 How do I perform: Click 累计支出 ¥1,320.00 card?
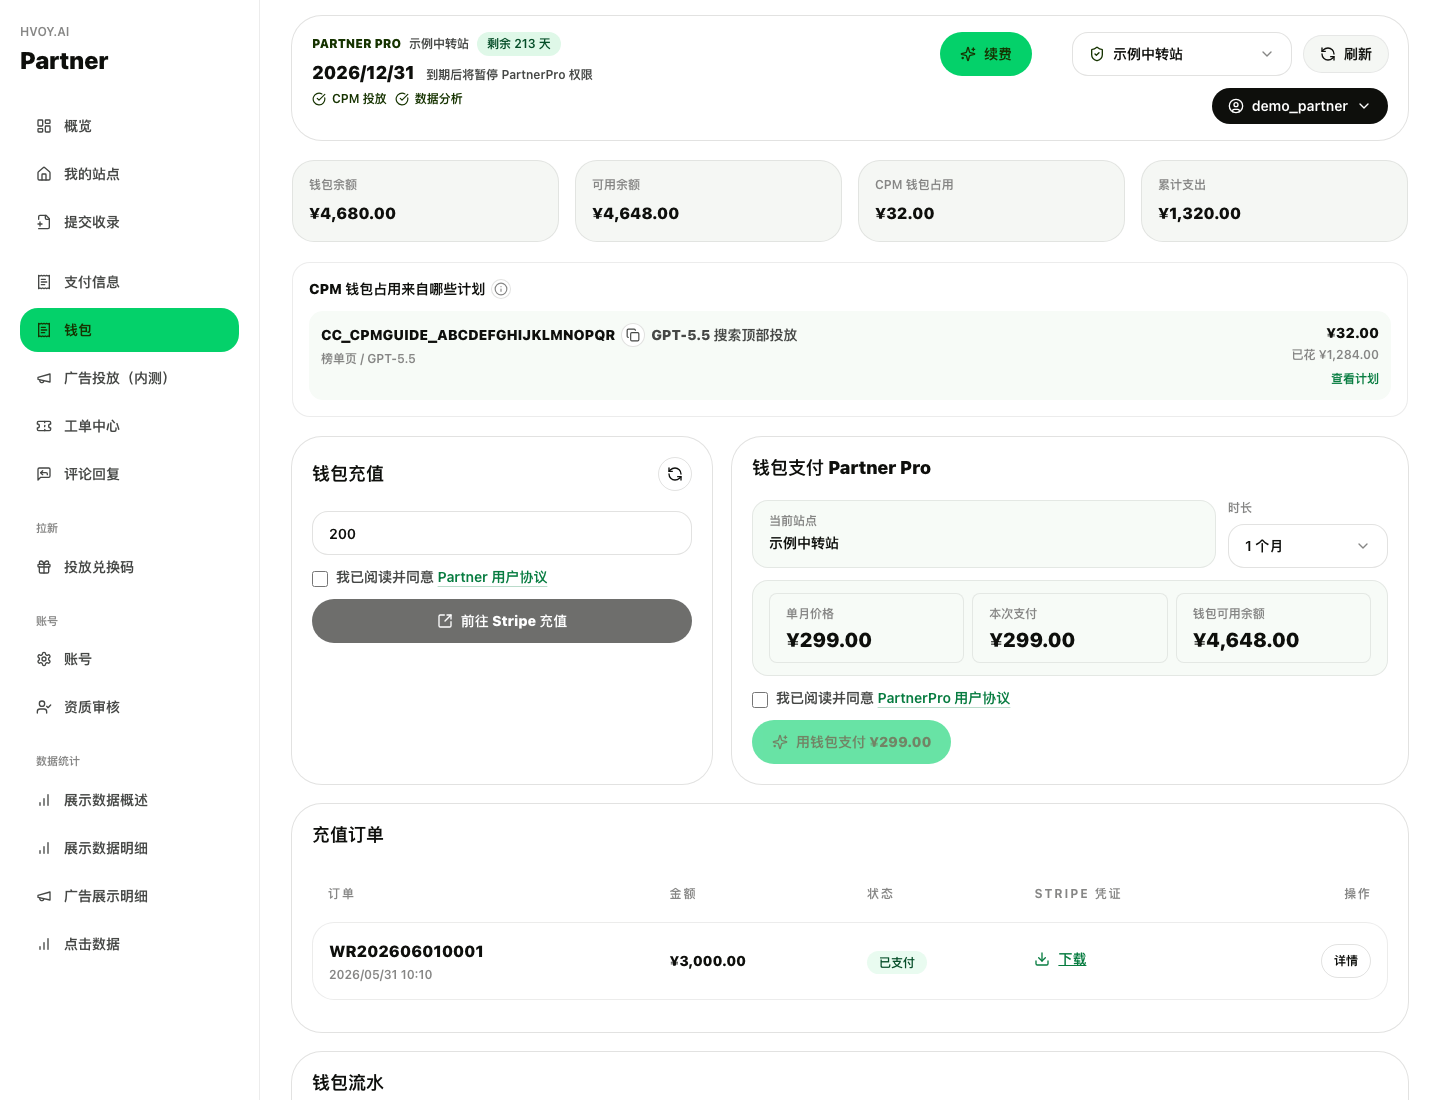pyautogui.click(x=1274, y=201)
